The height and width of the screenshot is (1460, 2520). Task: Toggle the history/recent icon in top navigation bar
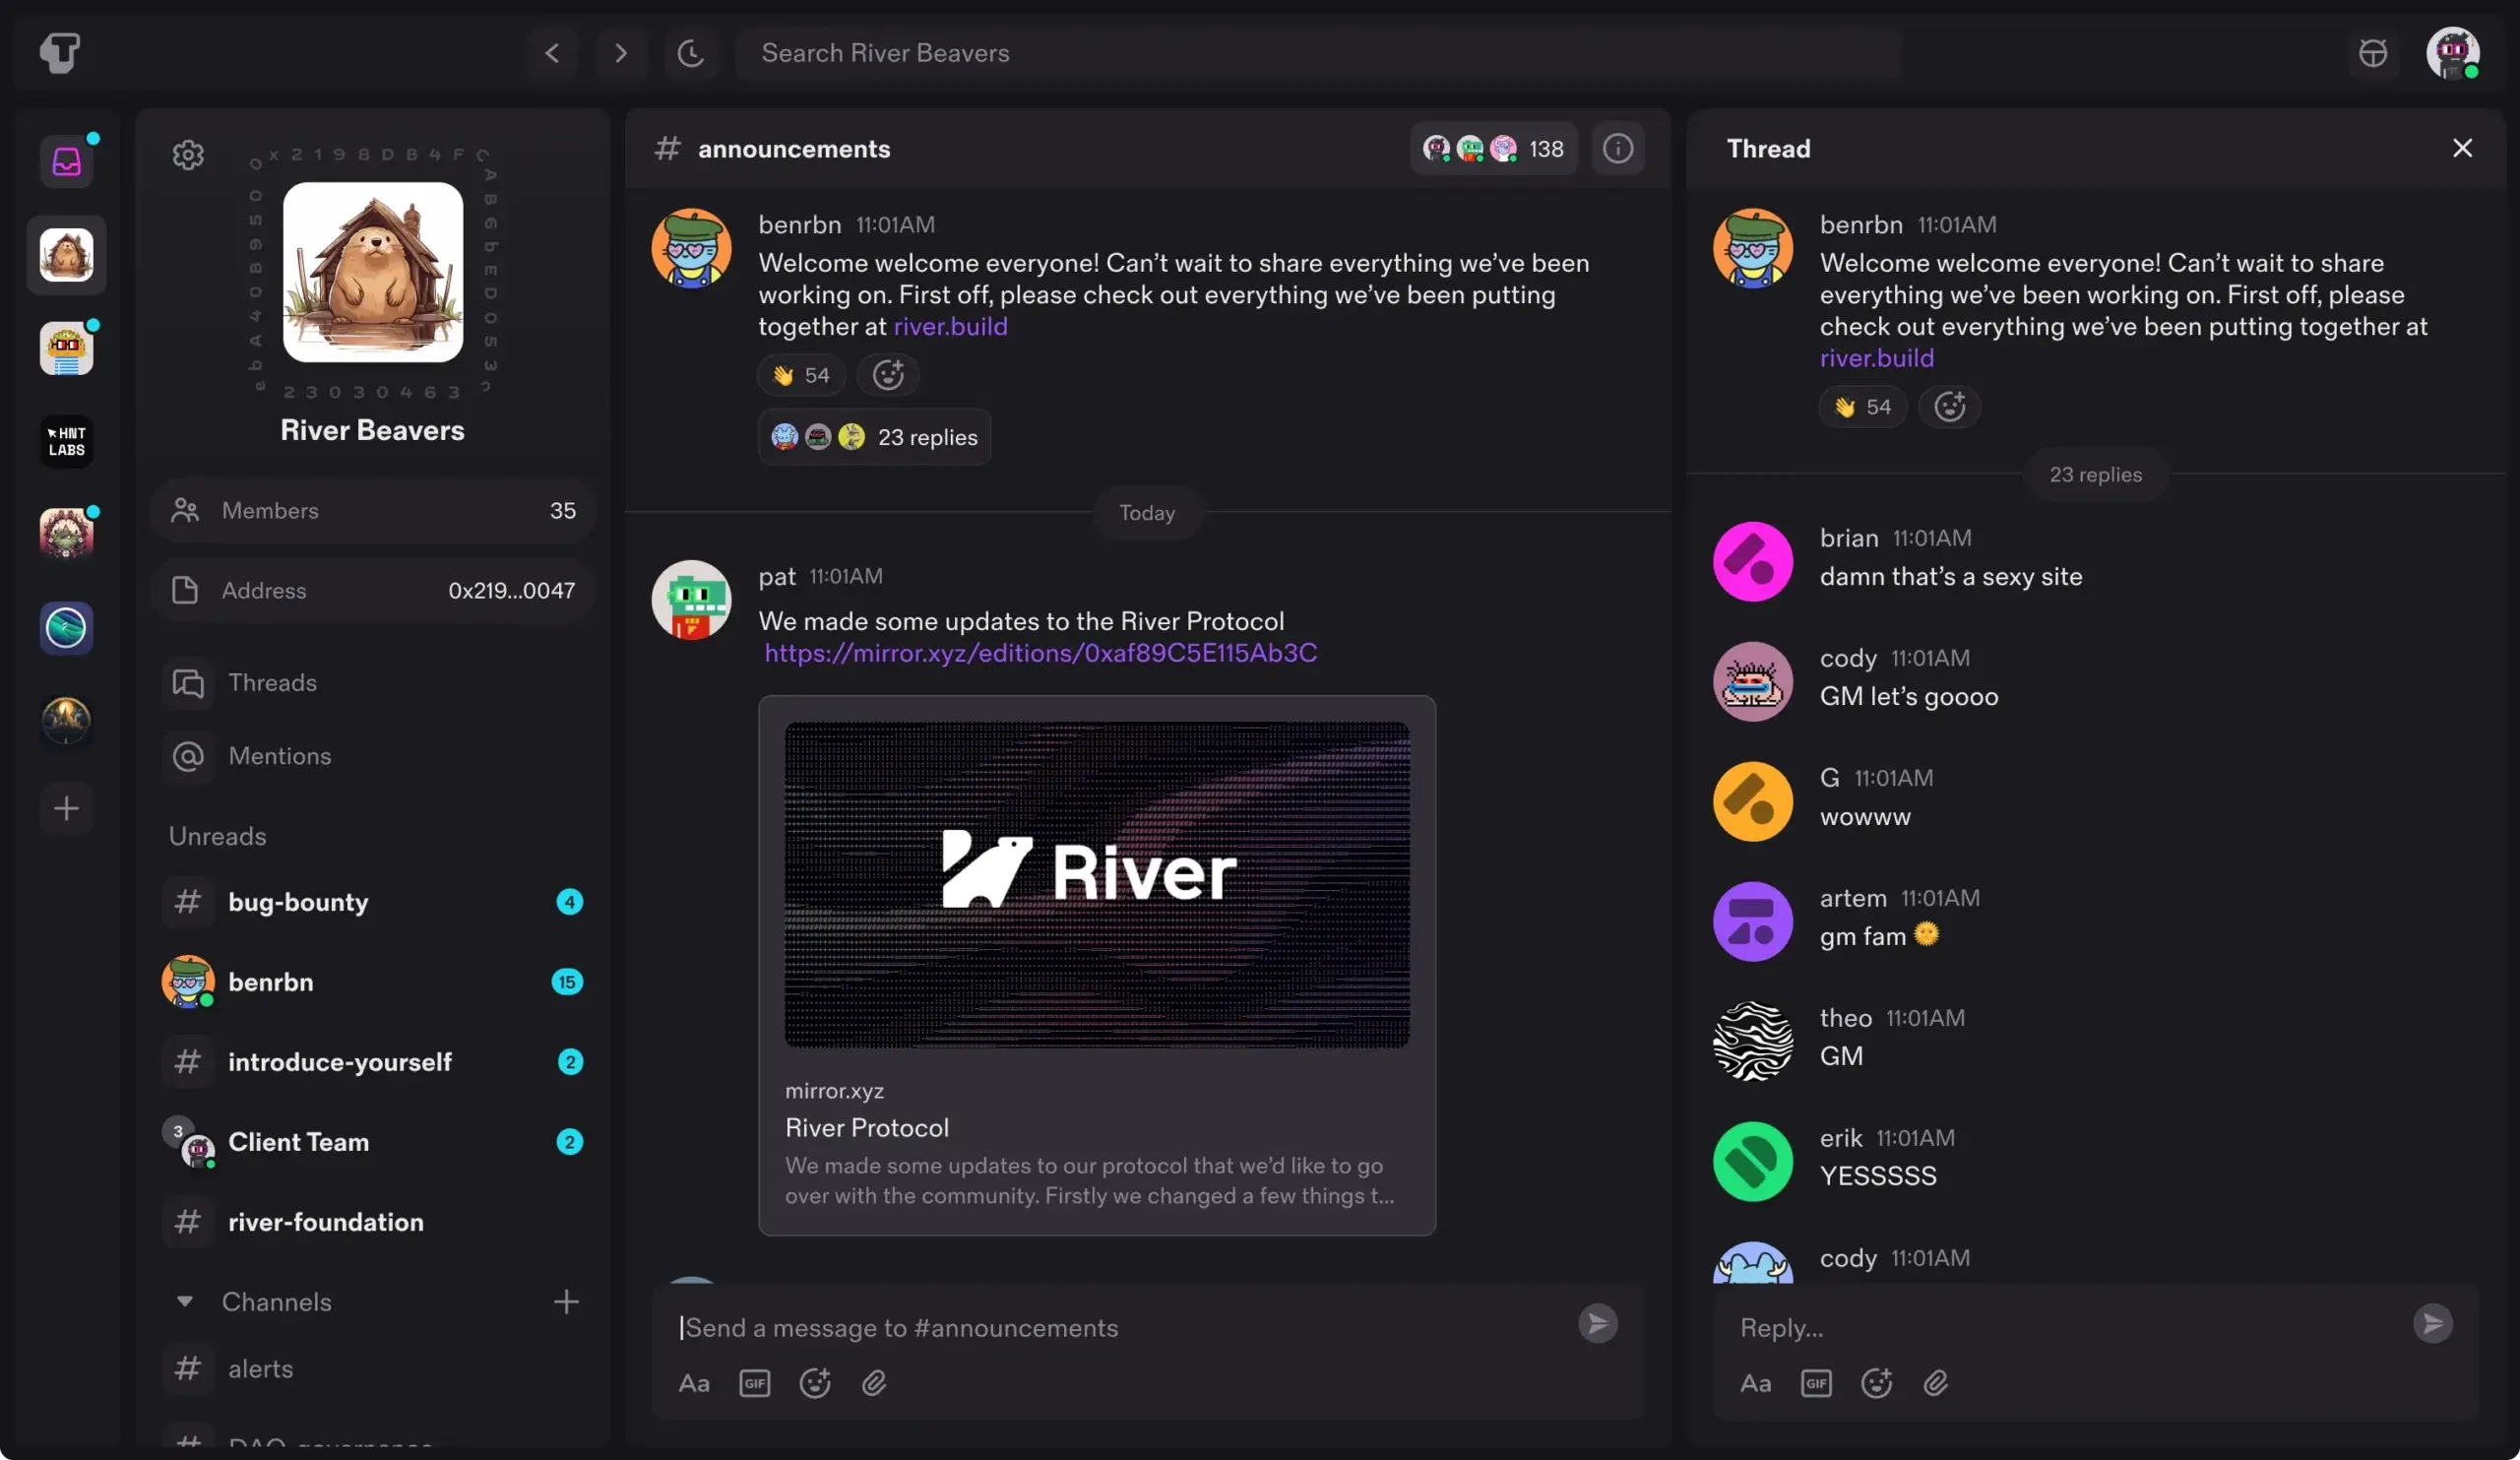(692, 52)
